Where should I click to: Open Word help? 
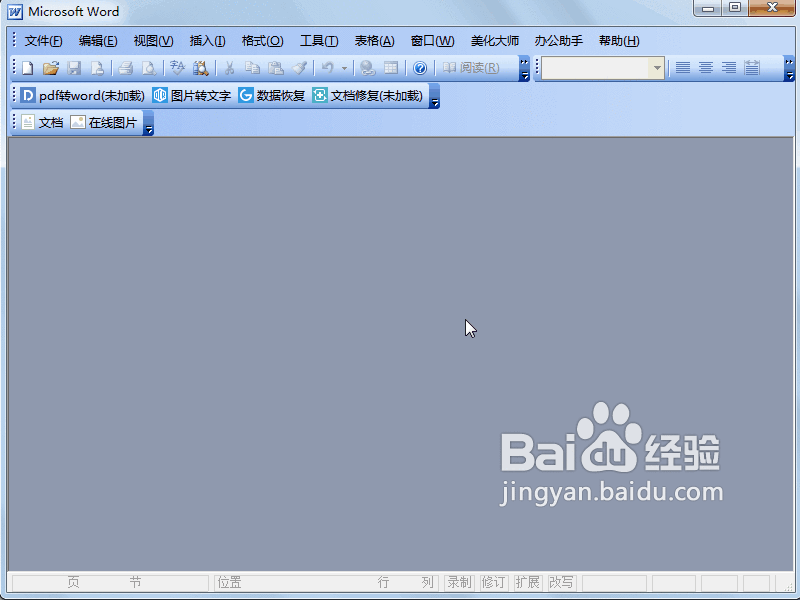tap(418, 67)
